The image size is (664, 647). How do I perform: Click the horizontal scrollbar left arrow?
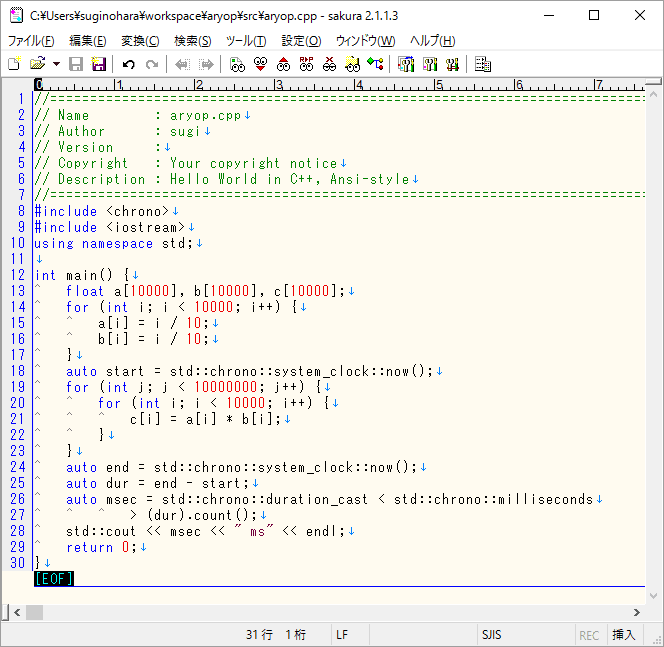pyautogui.click(x=17, y=612)
